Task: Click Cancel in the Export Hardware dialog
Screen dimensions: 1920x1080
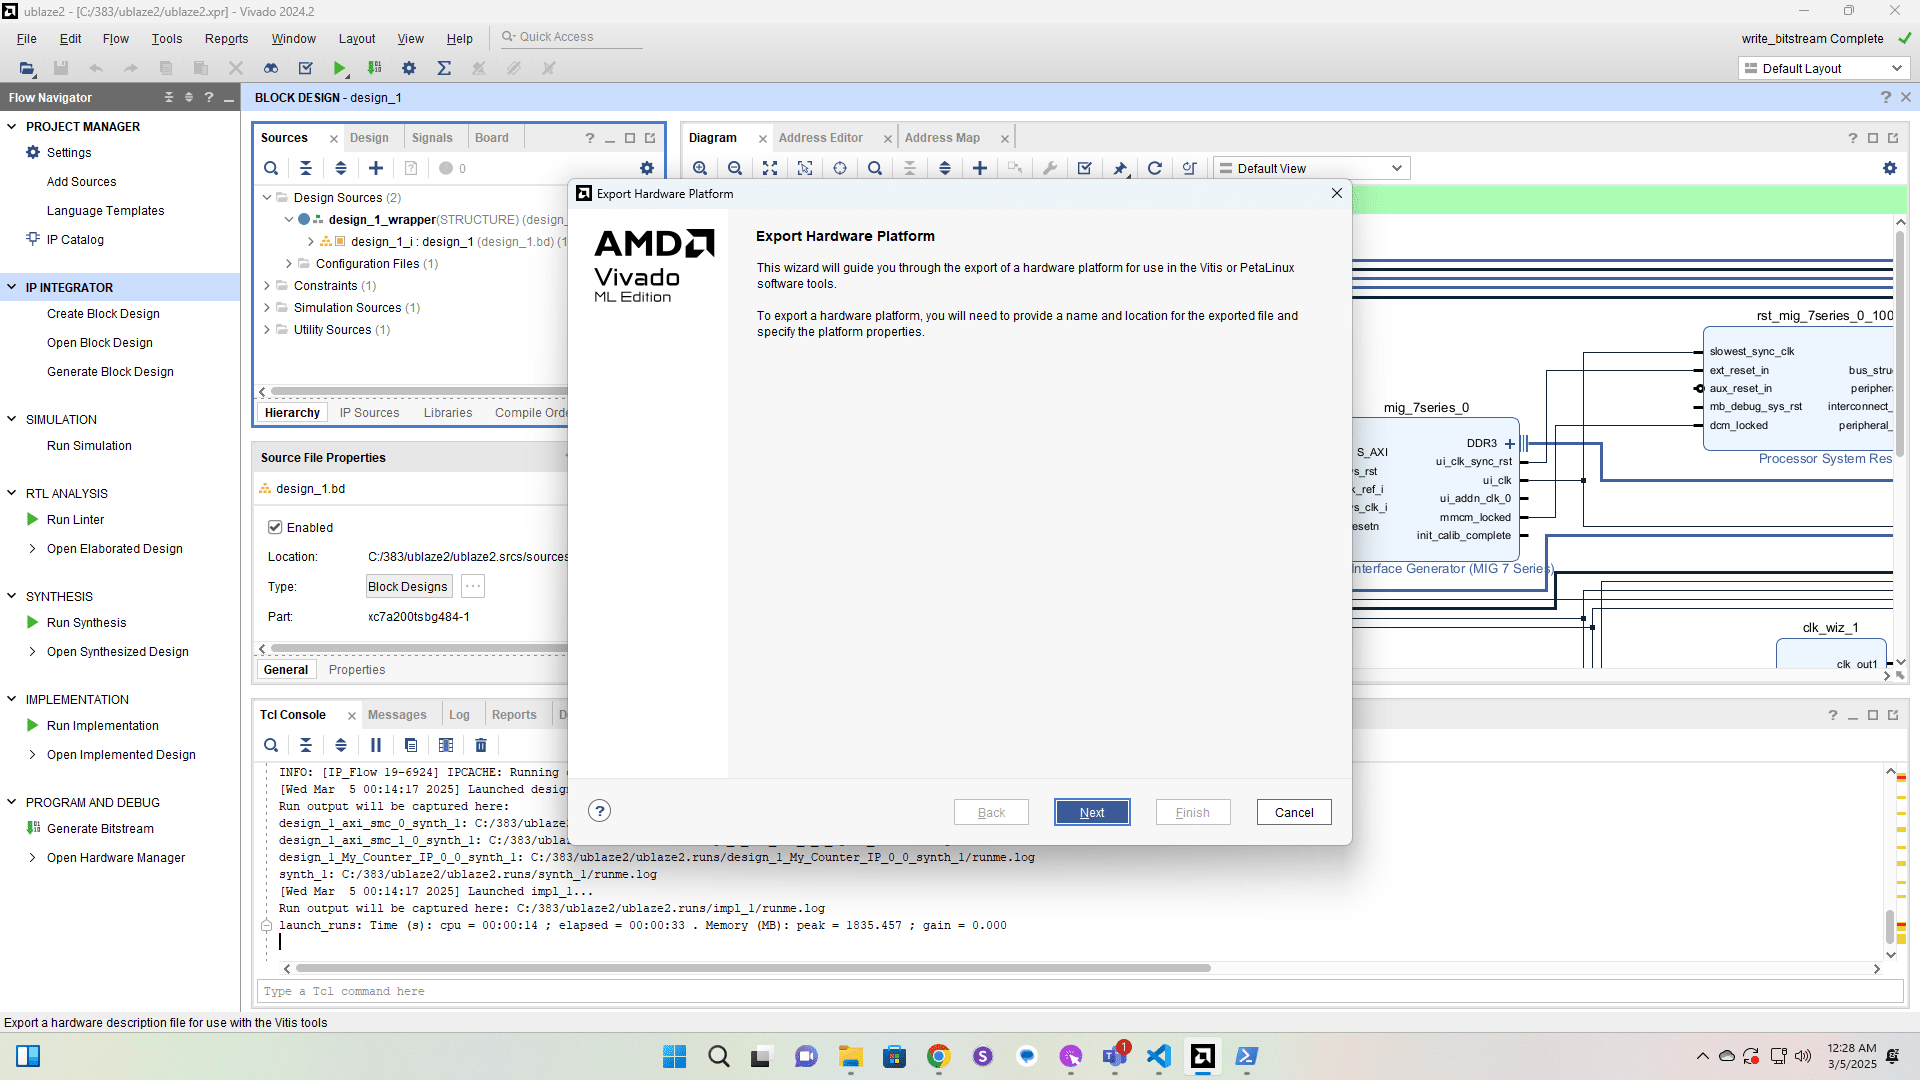Action: [1293, 812]
